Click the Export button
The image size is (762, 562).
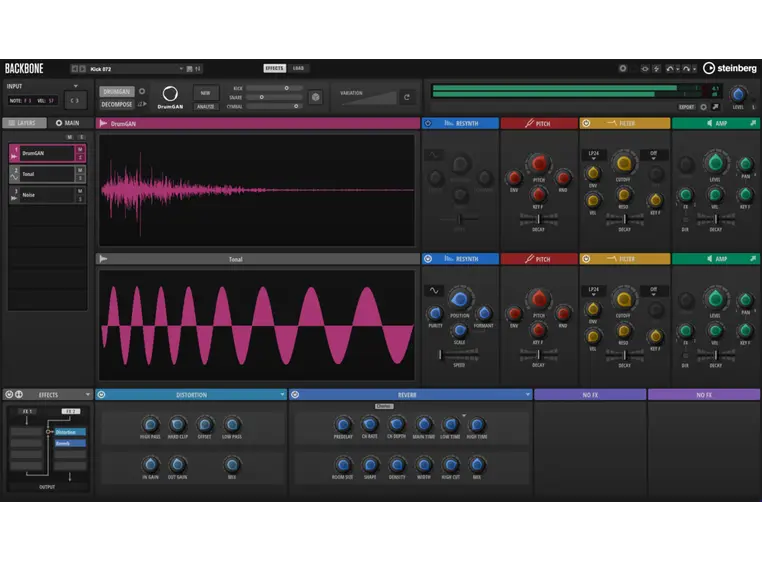pos(687,107)
